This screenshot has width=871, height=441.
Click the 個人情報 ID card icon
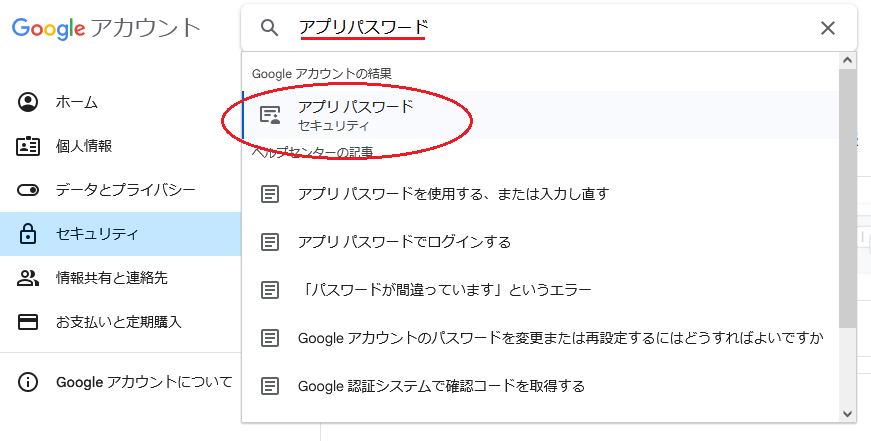28,146
